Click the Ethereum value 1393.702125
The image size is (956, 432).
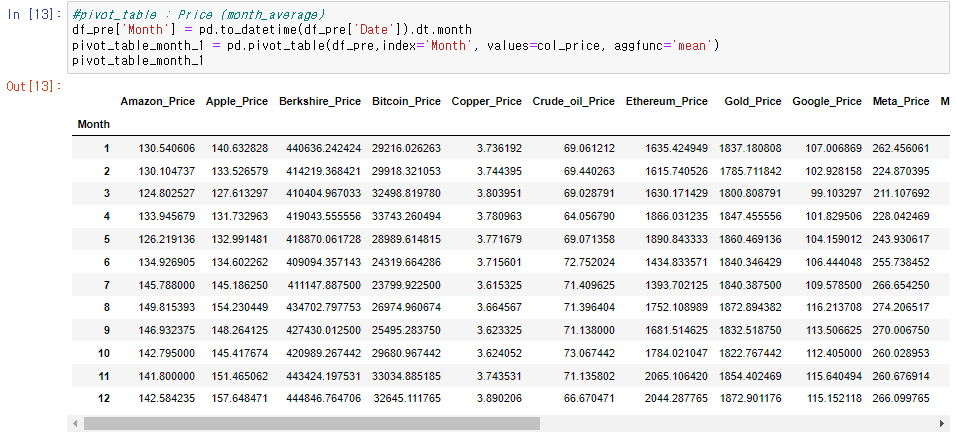click(x=676, y=285)
